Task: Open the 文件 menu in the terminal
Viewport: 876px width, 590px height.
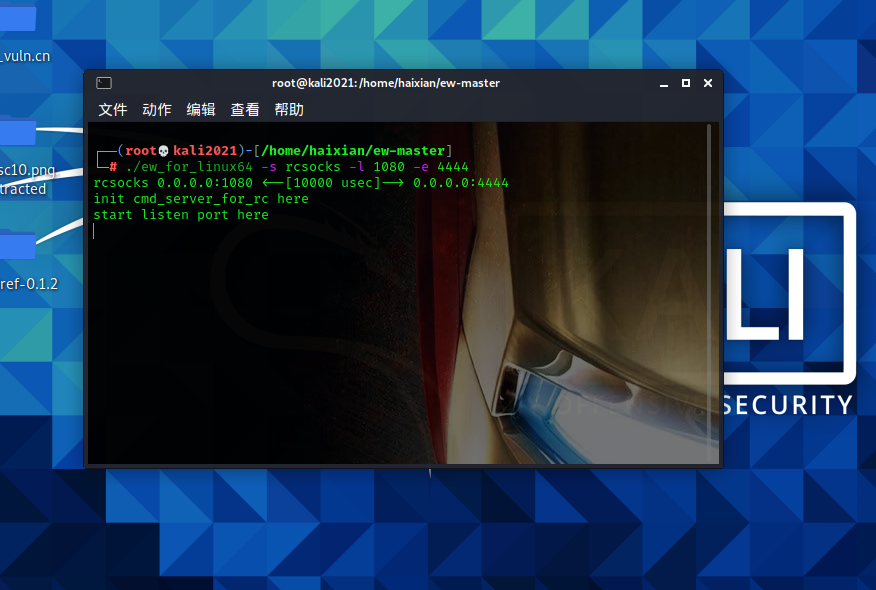Action: click(113, 110)
